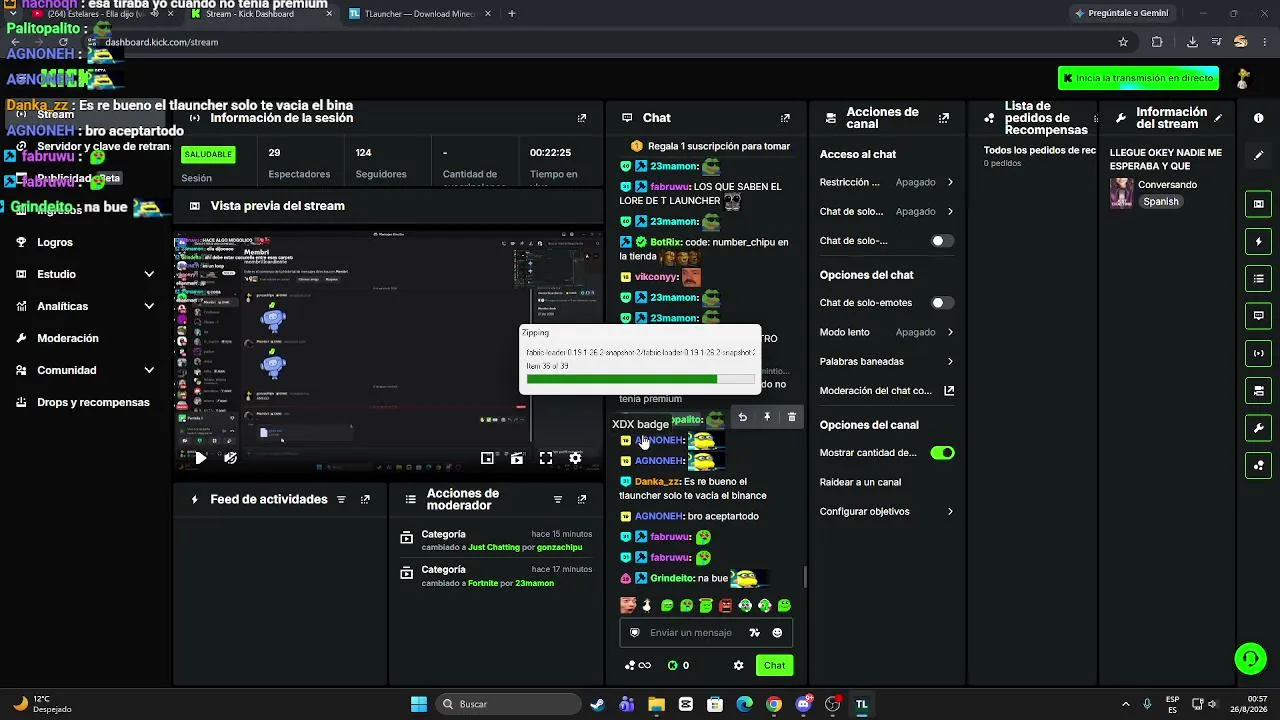Open the profile avatar menu
1280x720 pixels.
point(1243,78)
